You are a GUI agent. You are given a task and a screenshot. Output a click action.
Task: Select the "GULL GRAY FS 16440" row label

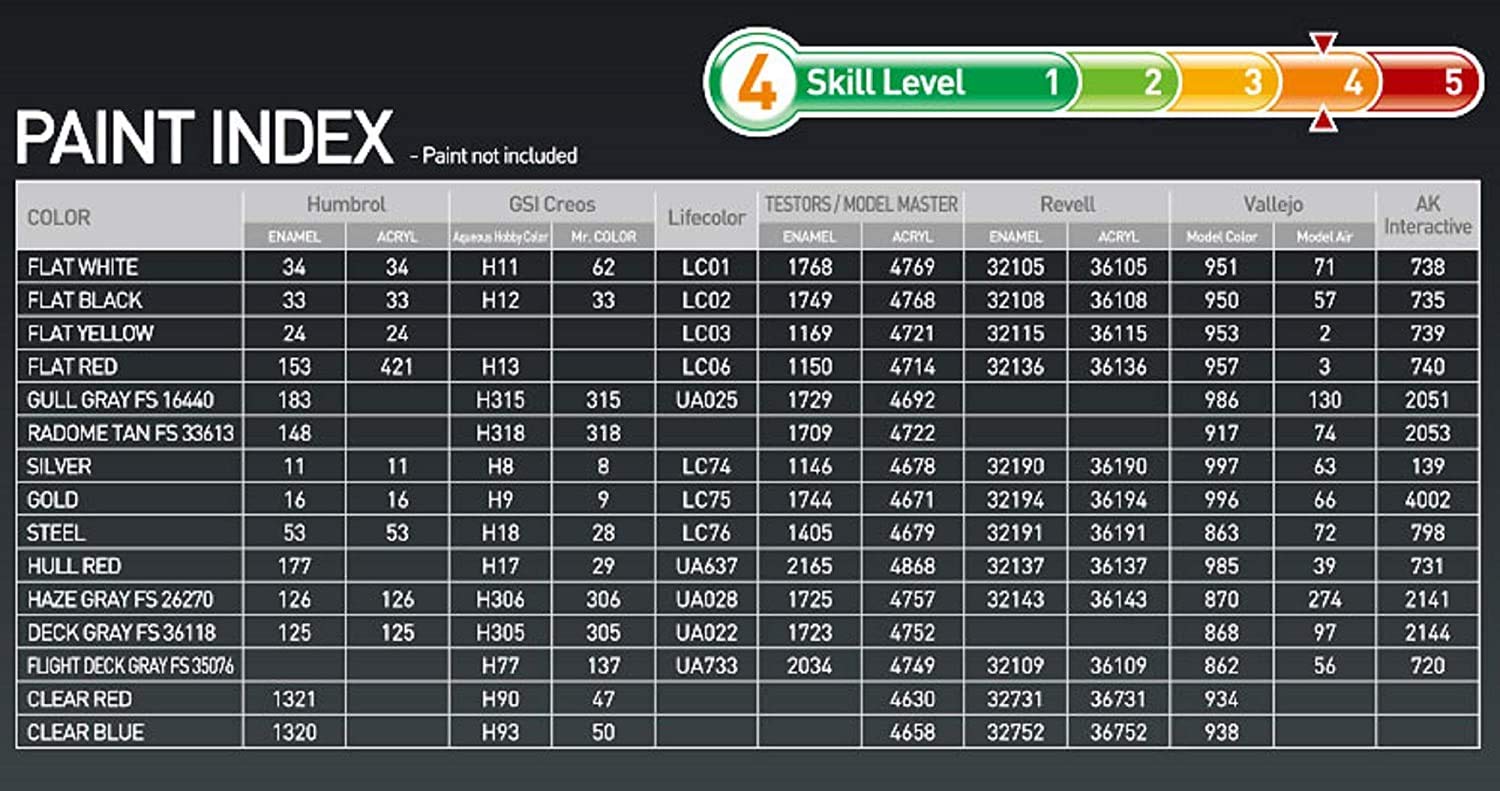pos(120,400)
